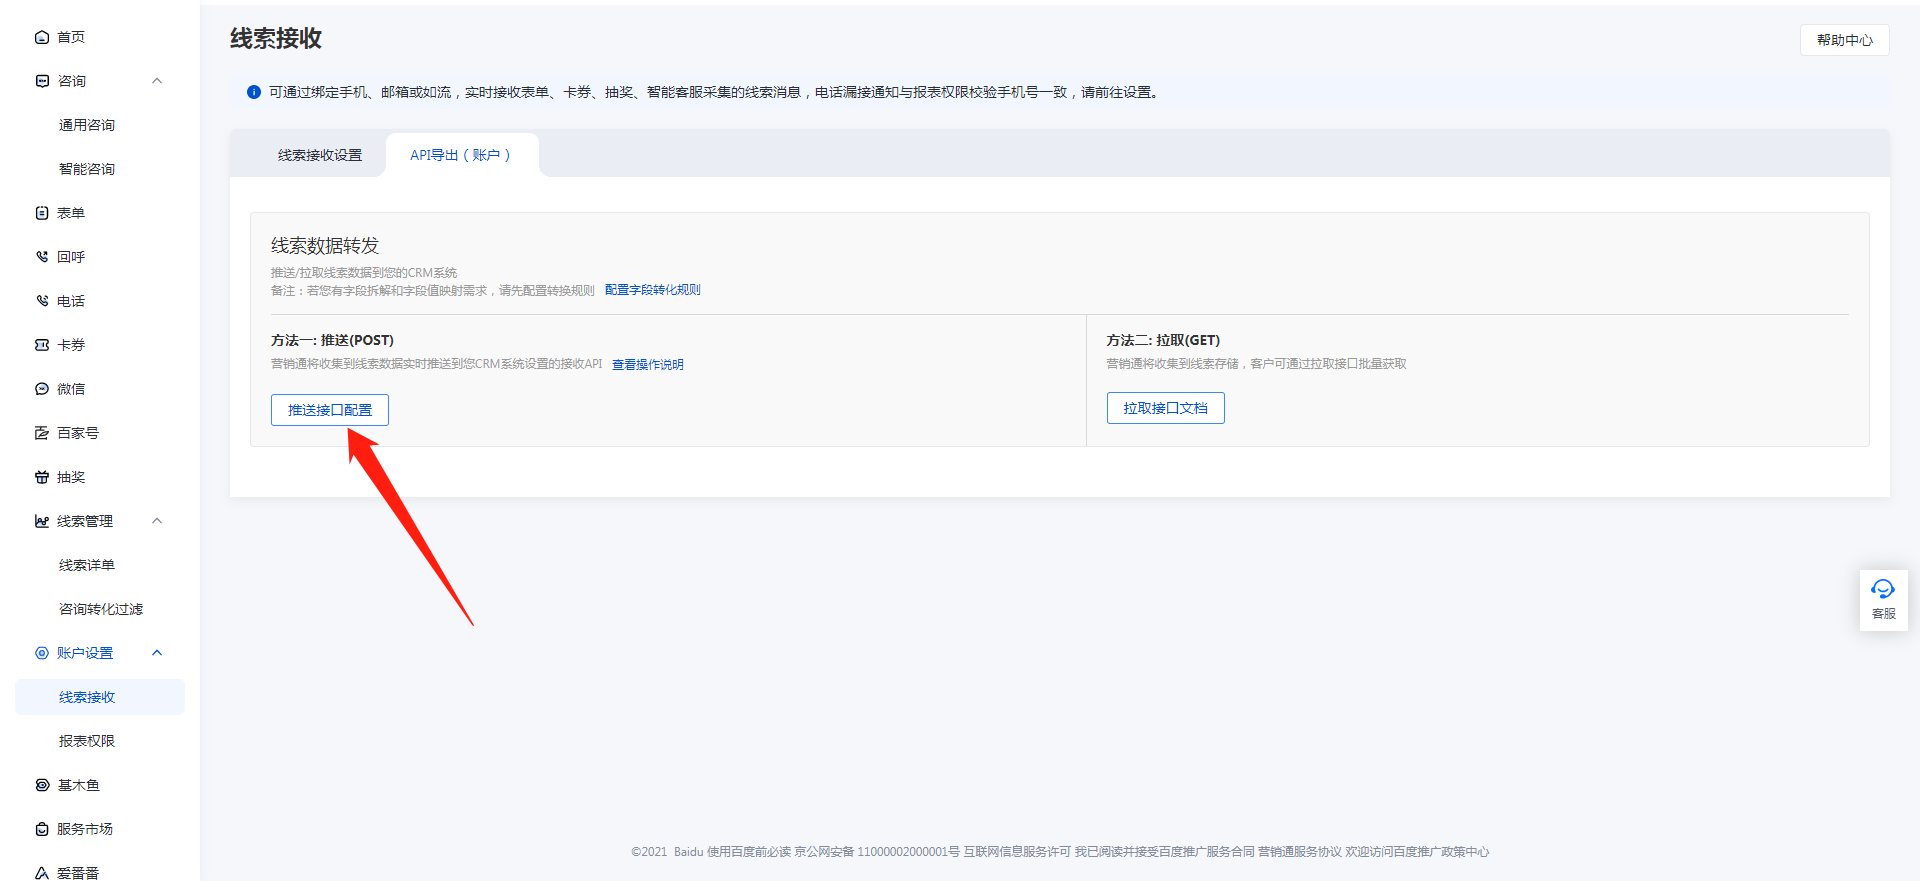The image size is (1920, 881).
Task: Click the 微信 WeChat icon
Action: (42, 389)
